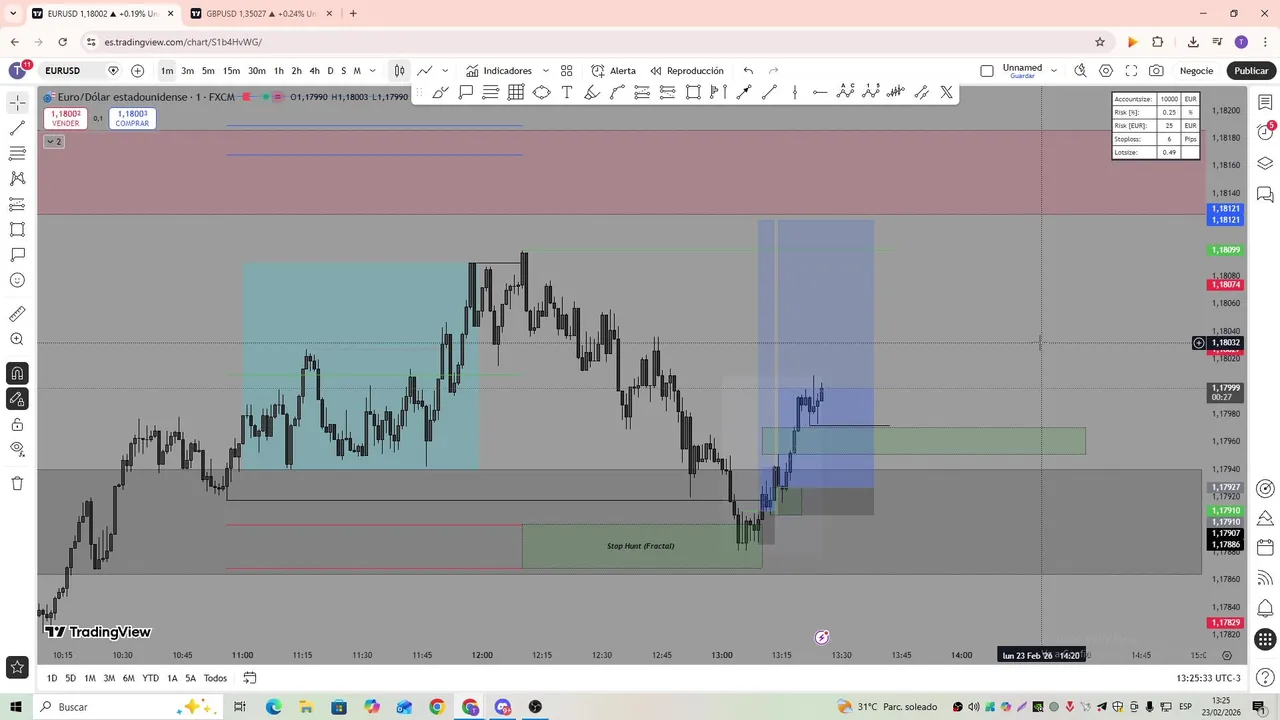
Task: Toggle magnet mode in left sidebar
Action: tap(17, 373)
